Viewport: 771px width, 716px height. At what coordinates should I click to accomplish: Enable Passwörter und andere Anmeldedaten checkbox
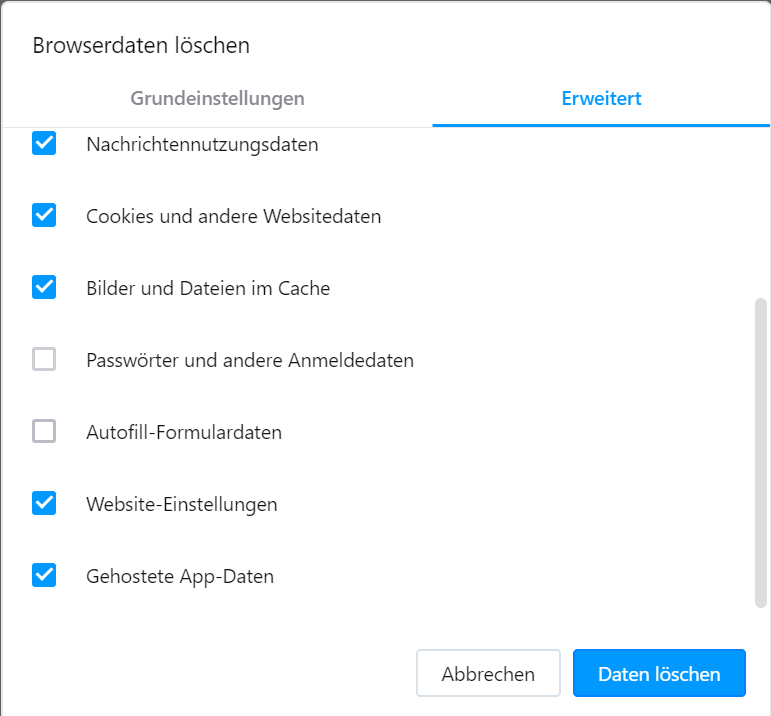click(x=44, y=359)
